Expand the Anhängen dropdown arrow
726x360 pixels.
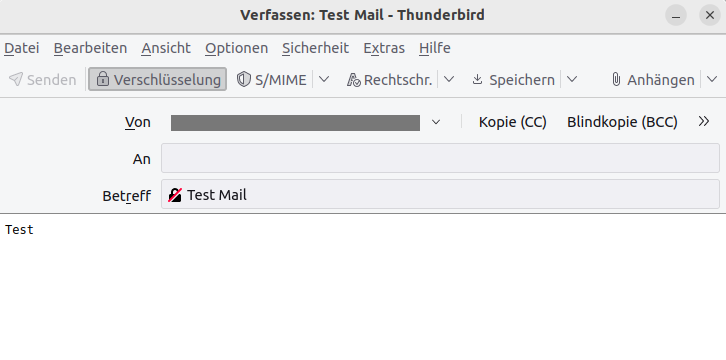tap(712, 80)
